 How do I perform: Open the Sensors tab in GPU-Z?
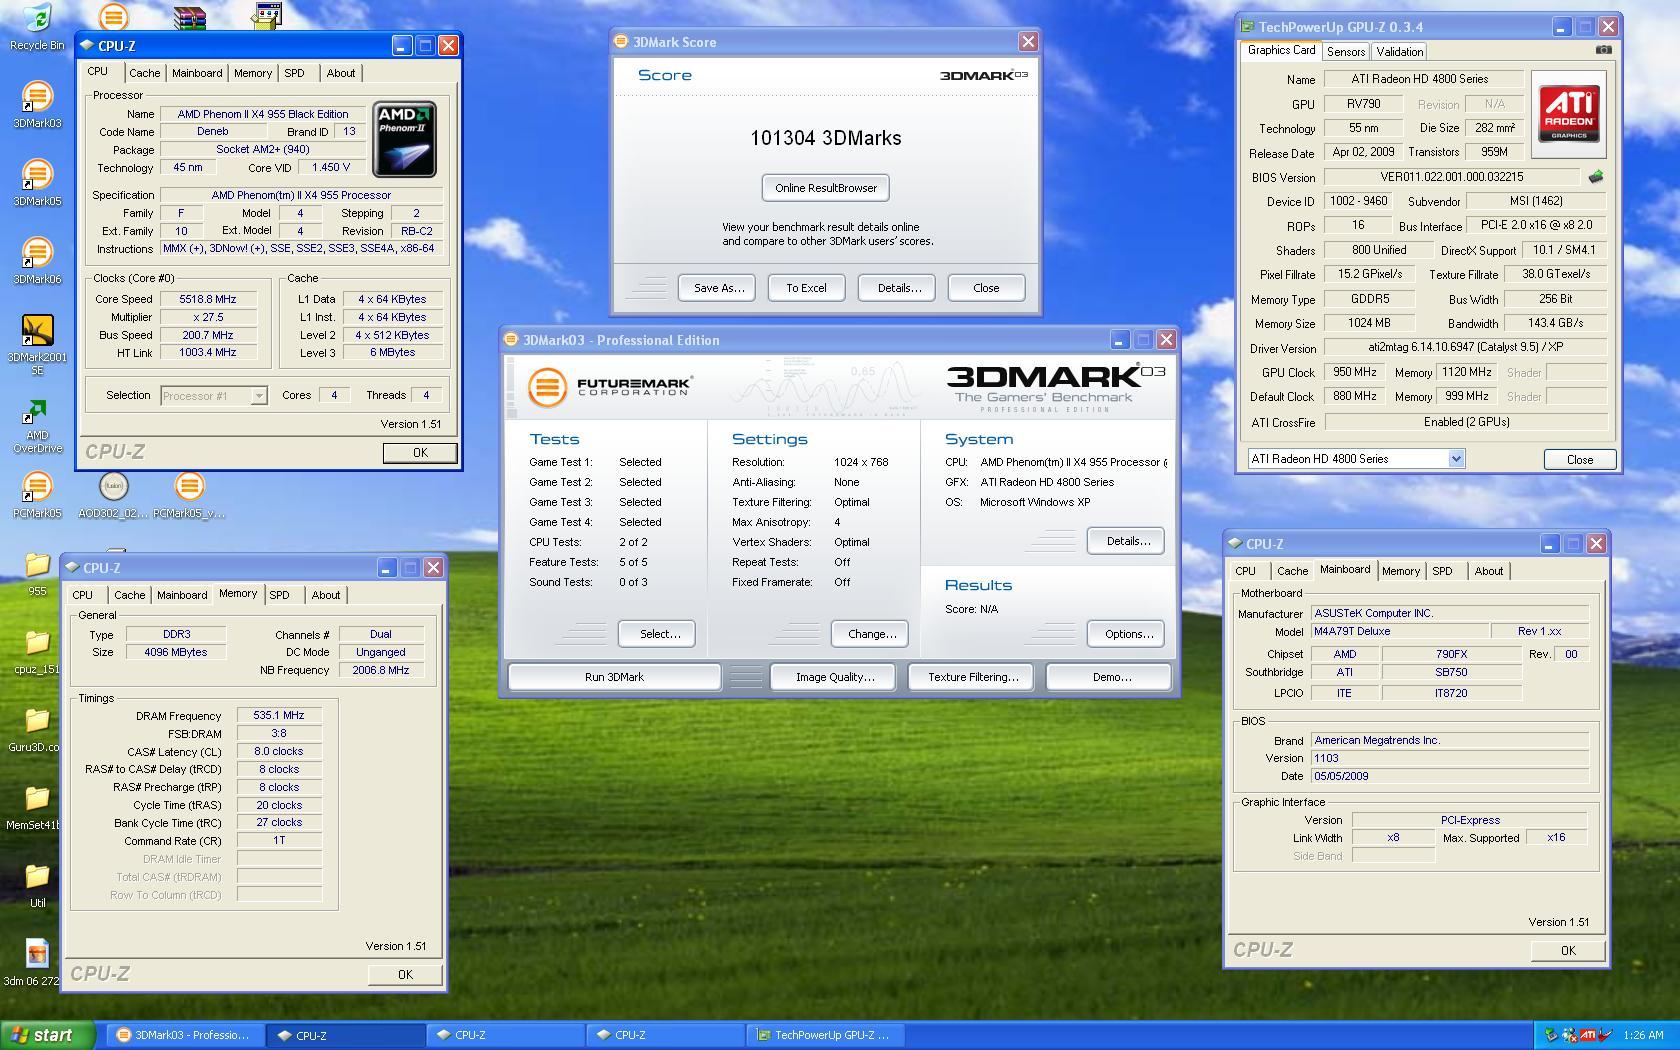1346,52
